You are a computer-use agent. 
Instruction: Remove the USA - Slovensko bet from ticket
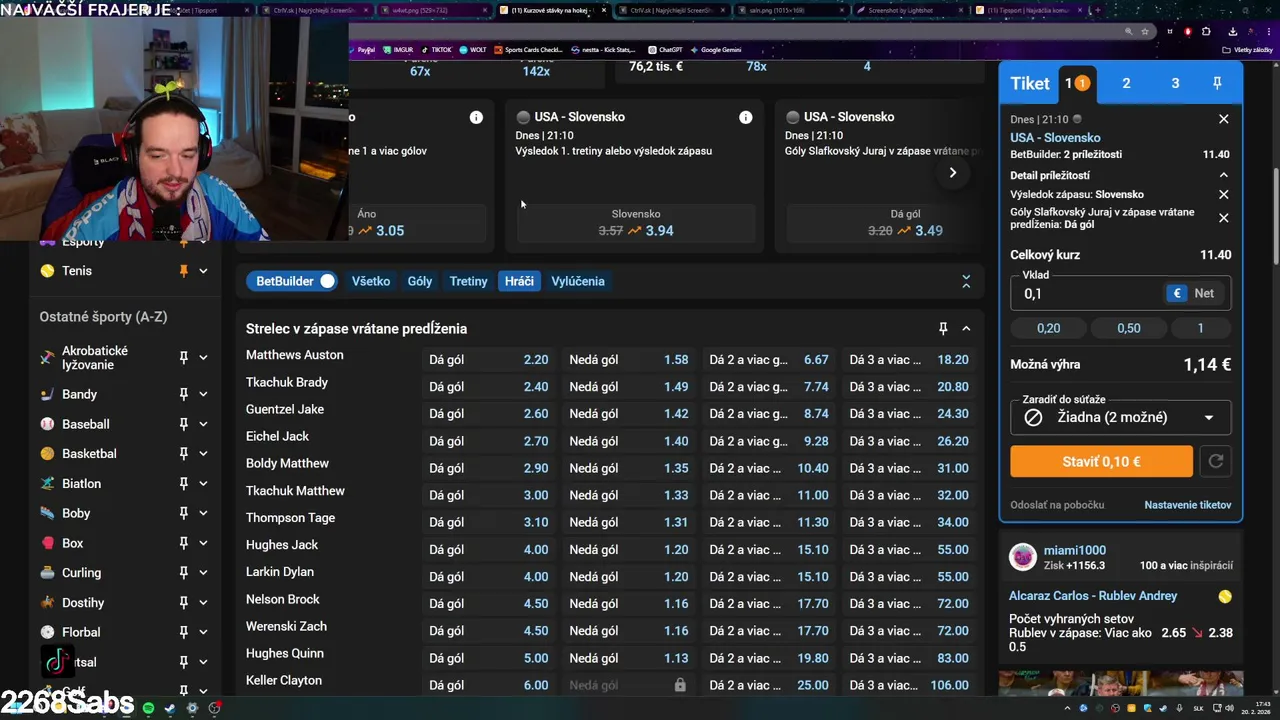click(x=1223, y=119)
